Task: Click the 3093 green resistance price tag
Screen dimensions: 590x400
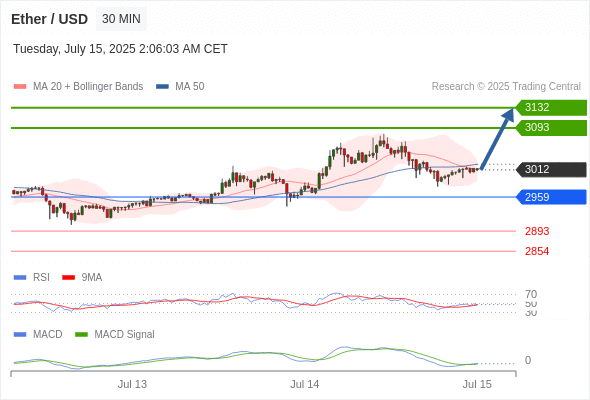Action: (x=551, y=128)
